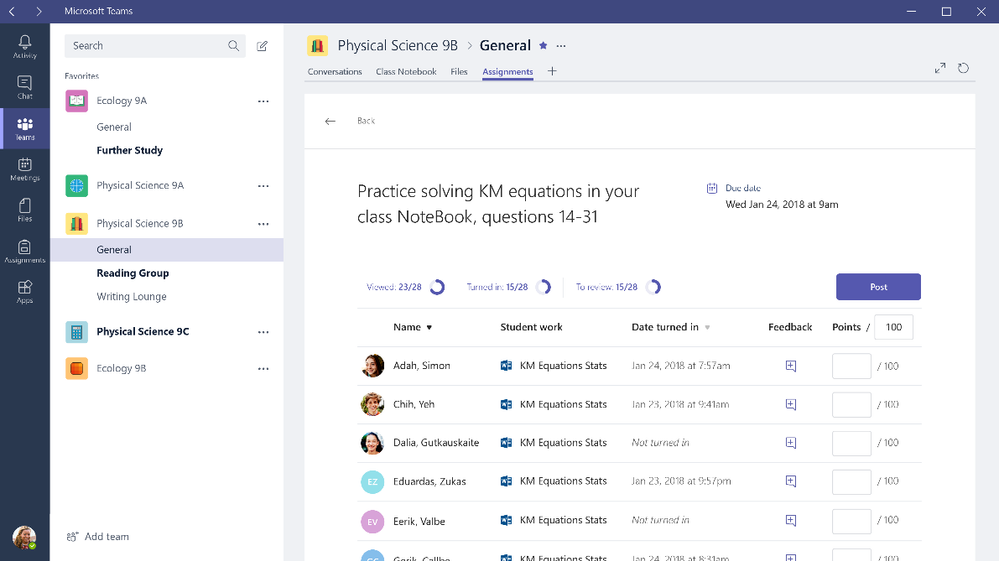Open Physical Science 9C team icon
The image size is (999, 561).
(x=76, y=332)
